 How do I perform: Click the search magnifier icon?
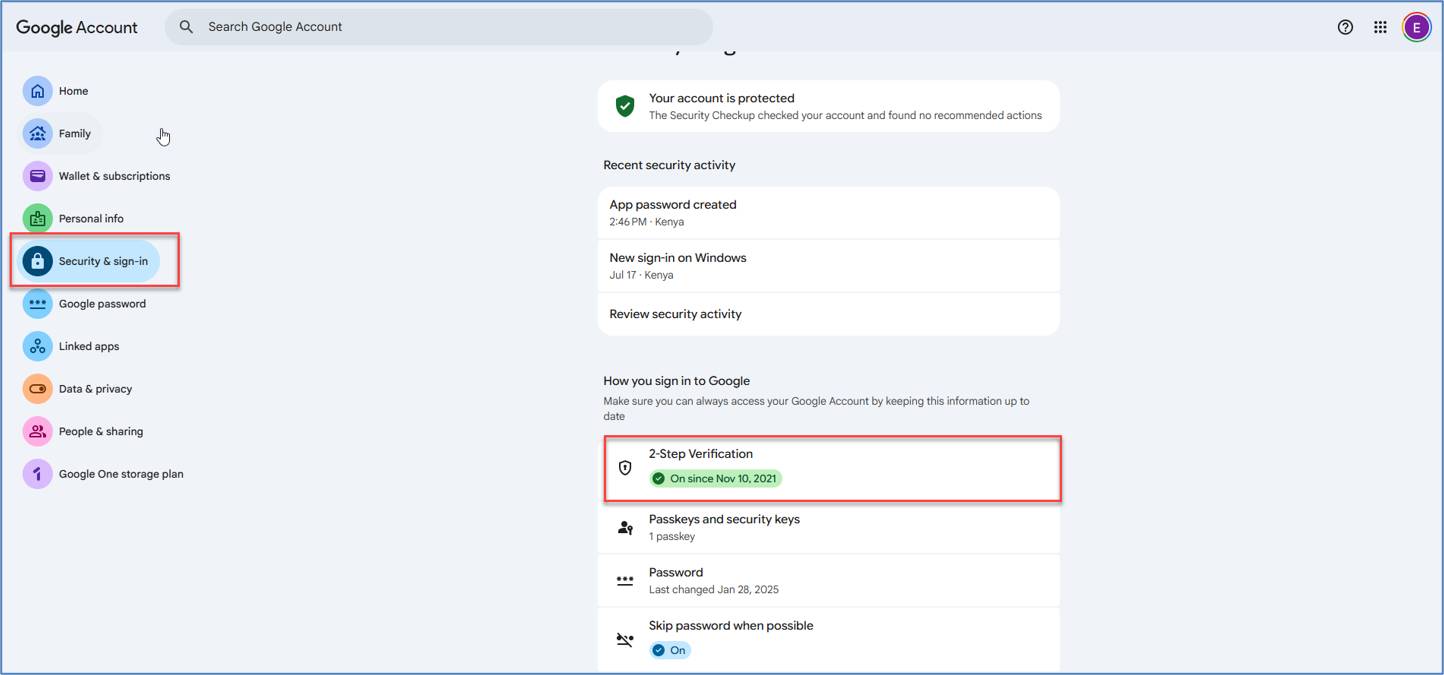click(186, 27)
